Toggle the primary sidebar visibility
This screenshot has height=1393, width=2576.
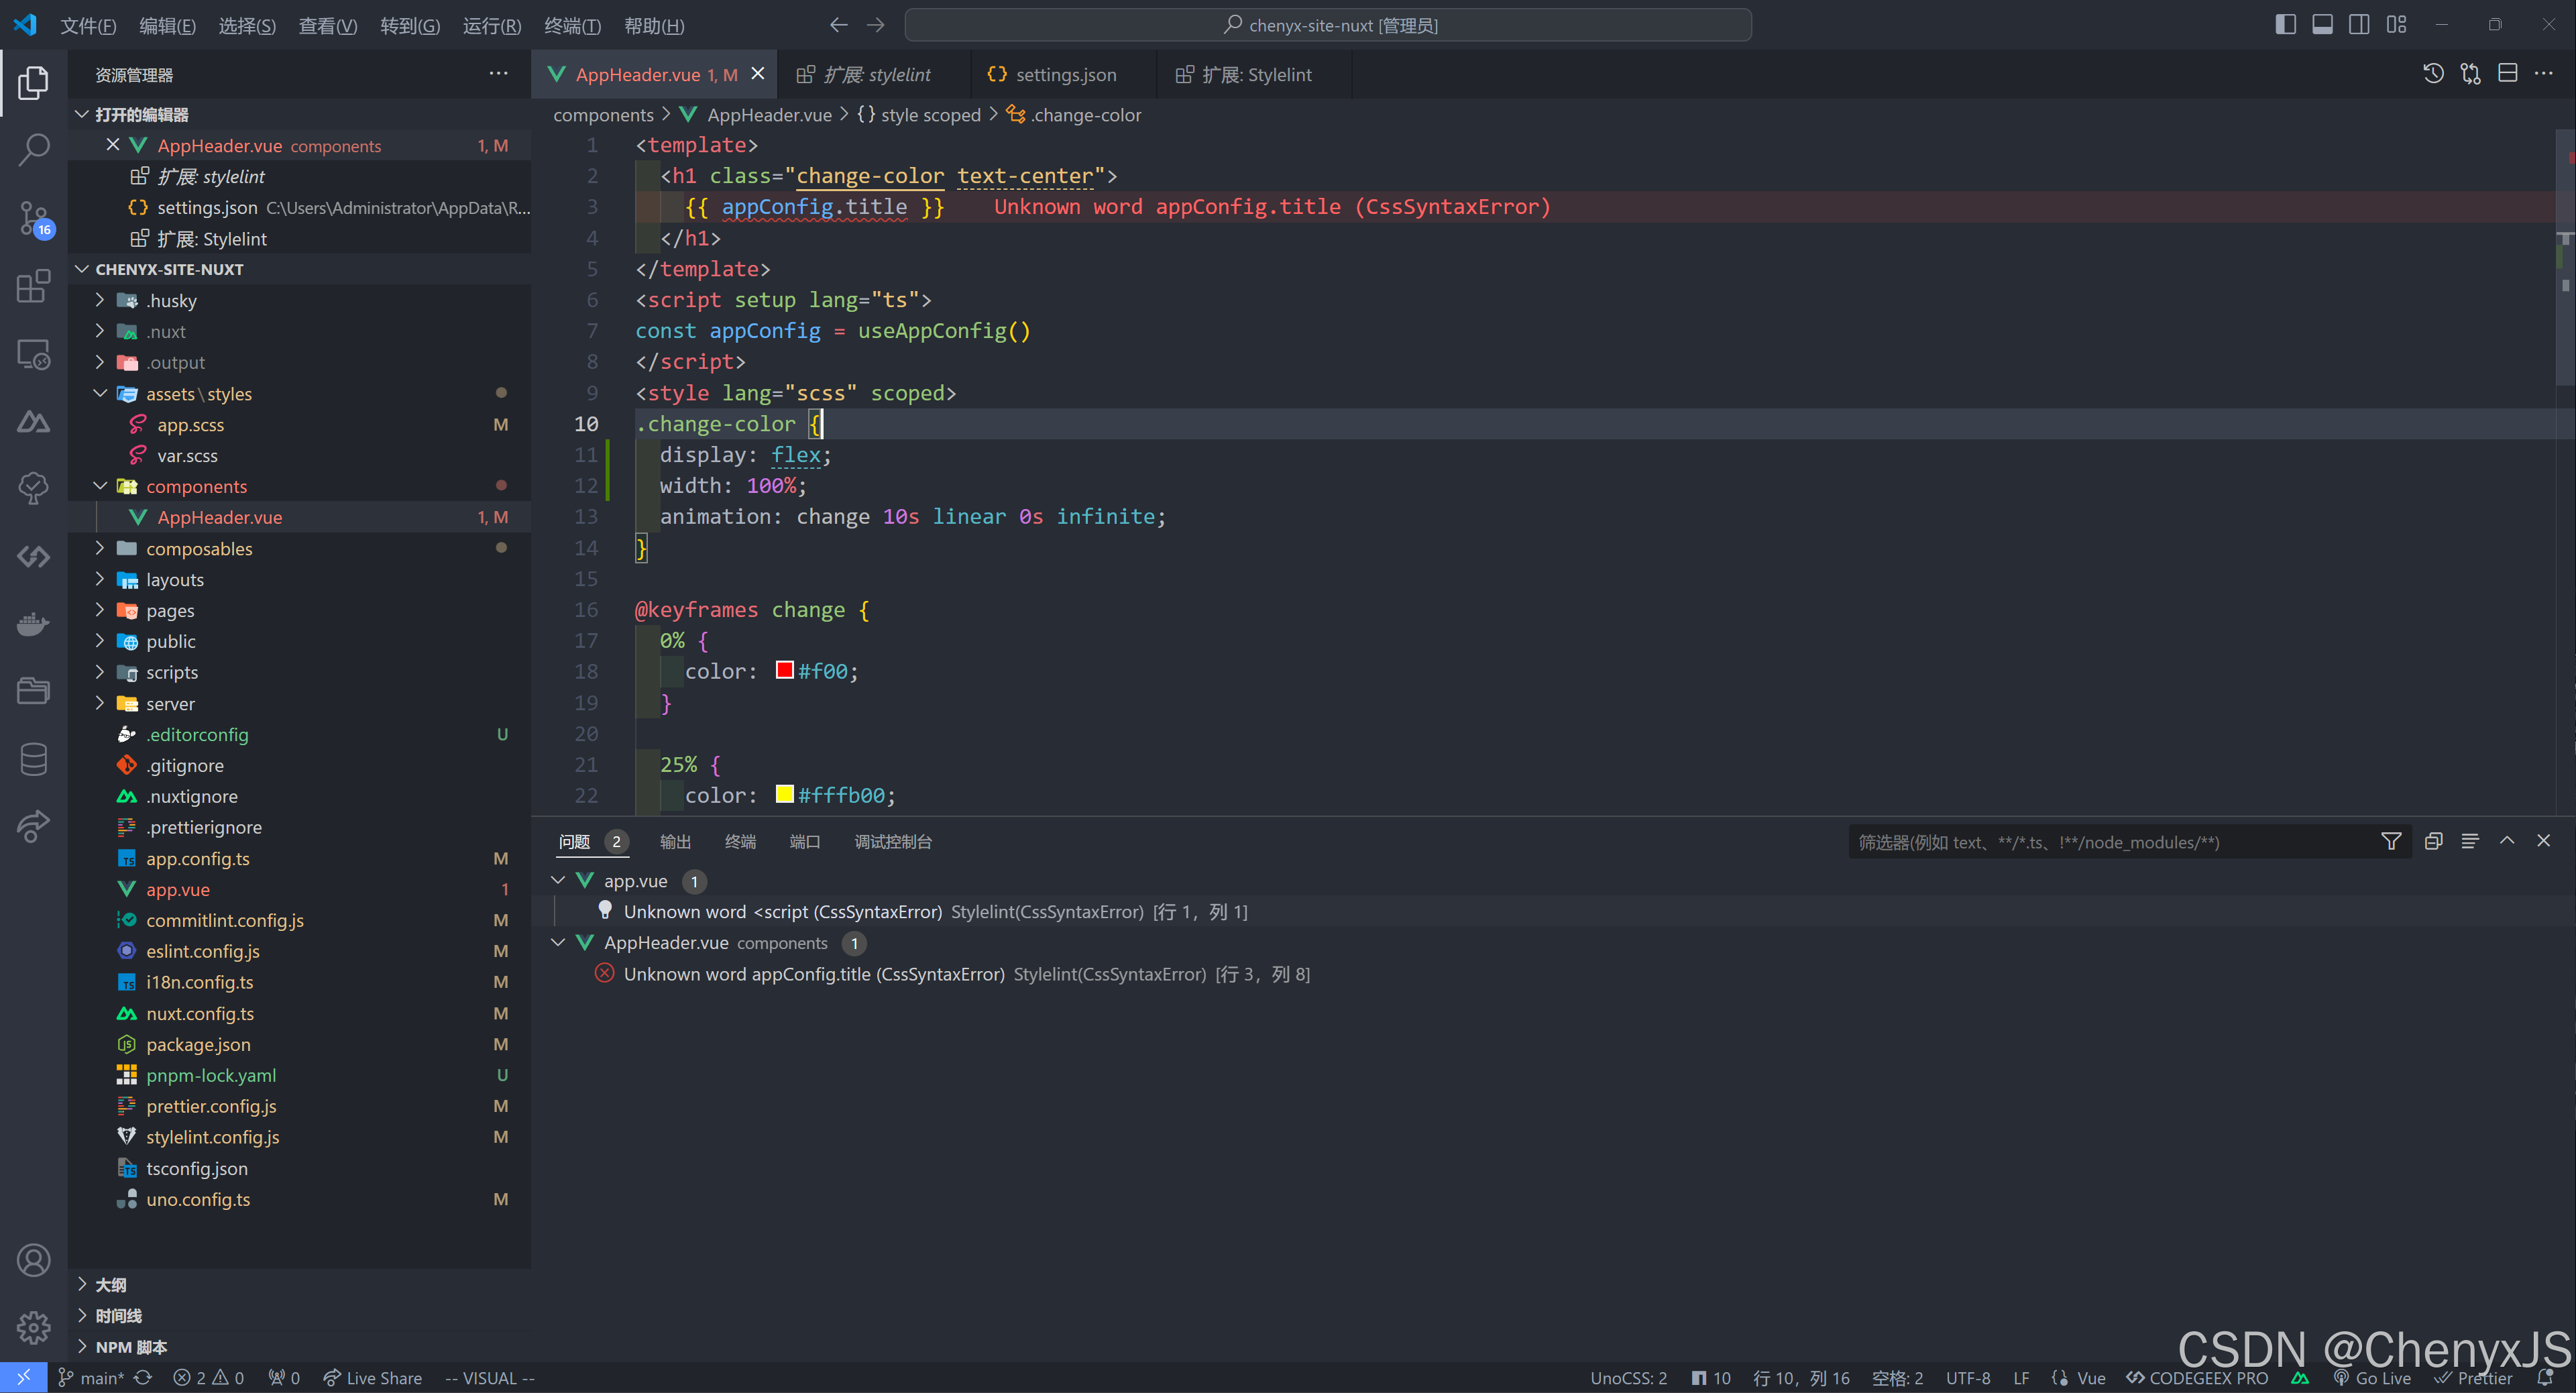(x=2286, y=24)
